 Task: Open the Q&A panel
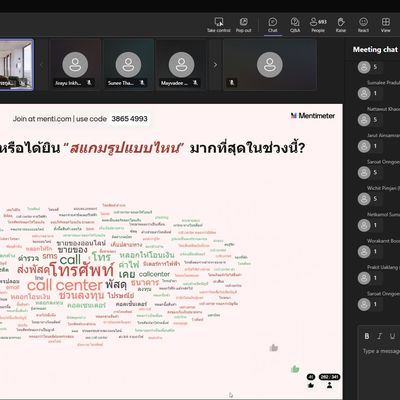tap(295, 25)
